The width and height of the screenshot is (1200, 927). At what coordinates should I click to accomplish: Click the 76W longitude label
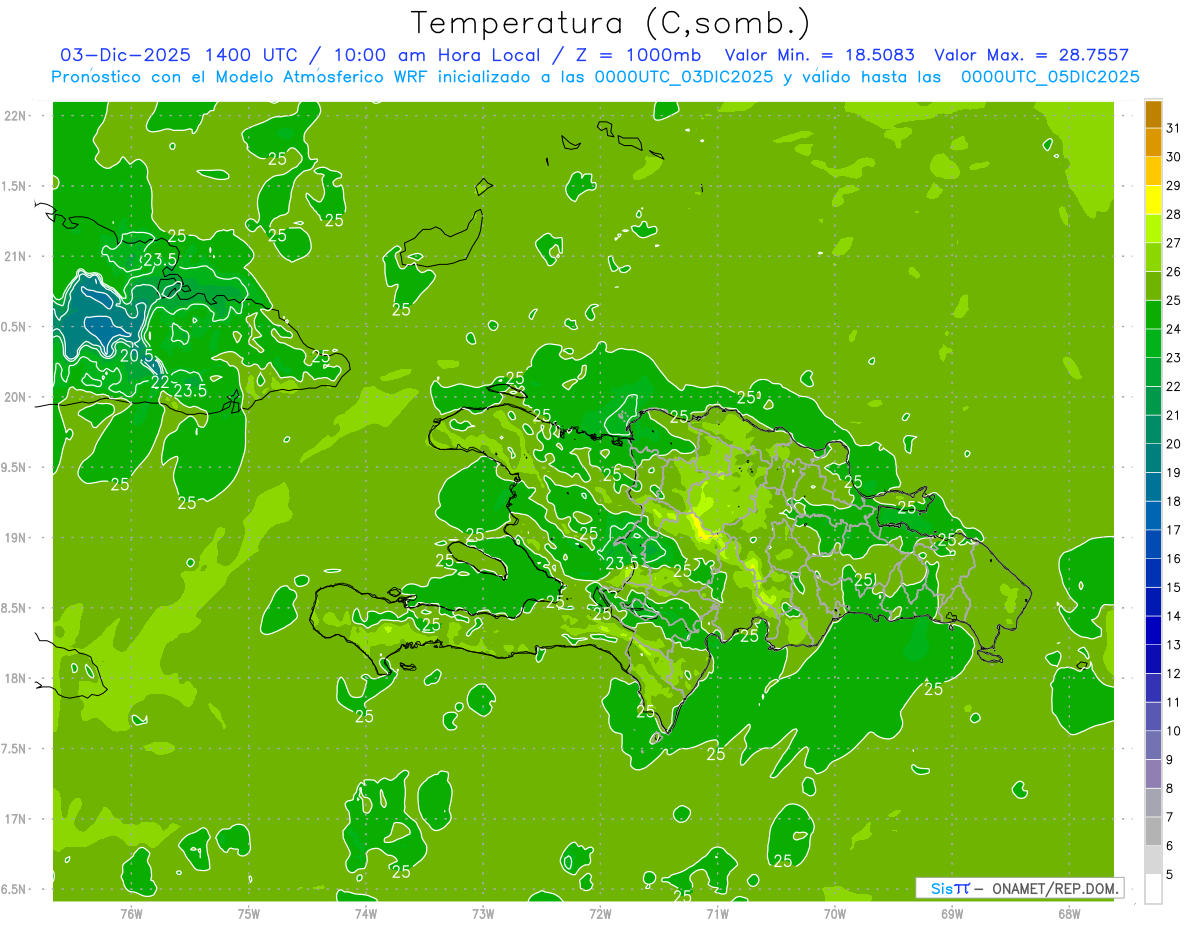[131, 913]
